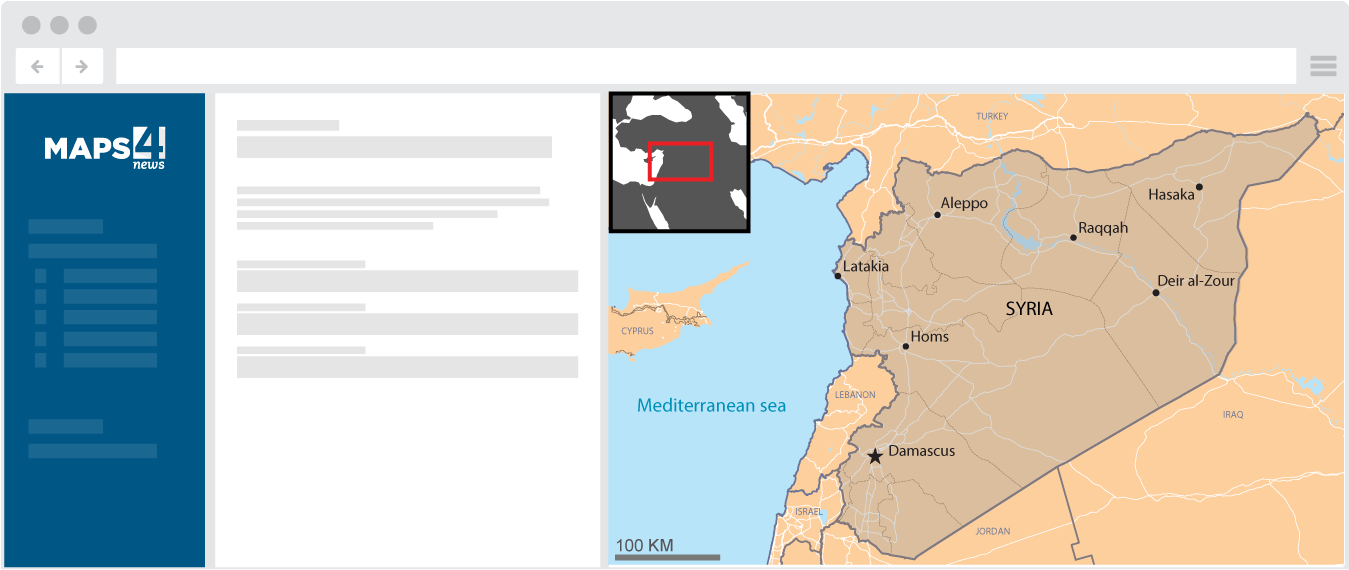Image resolution: width=1349 pixels, height=570 pixels.
Task: Click the 100 KM scale bar
Action: click(x=667, y=556)
